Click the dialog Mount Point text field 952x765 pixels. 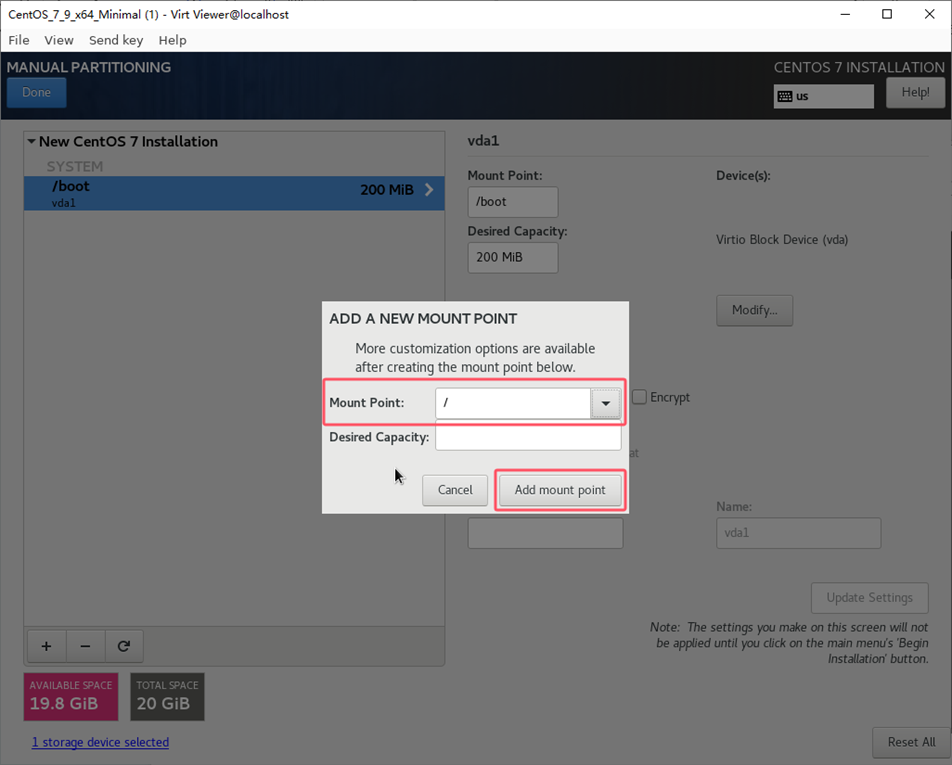513,403
